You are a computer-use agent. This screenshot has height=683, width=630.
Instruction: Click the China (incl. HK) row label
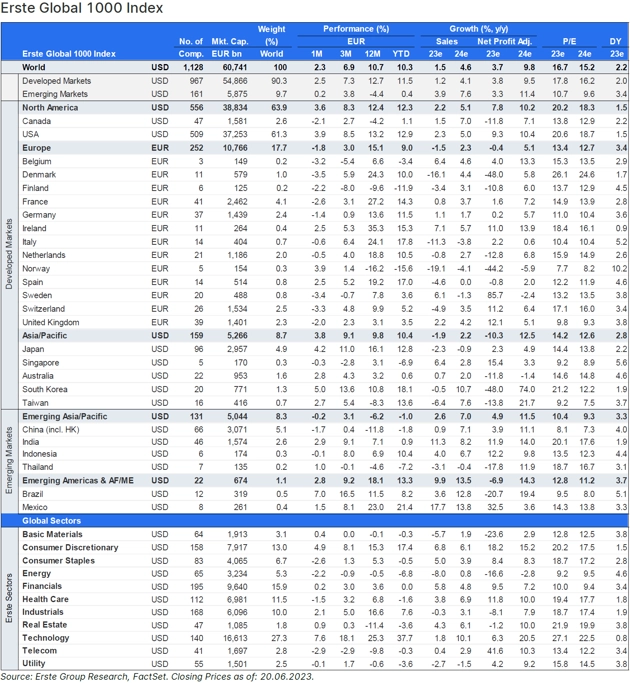(51, 429)
